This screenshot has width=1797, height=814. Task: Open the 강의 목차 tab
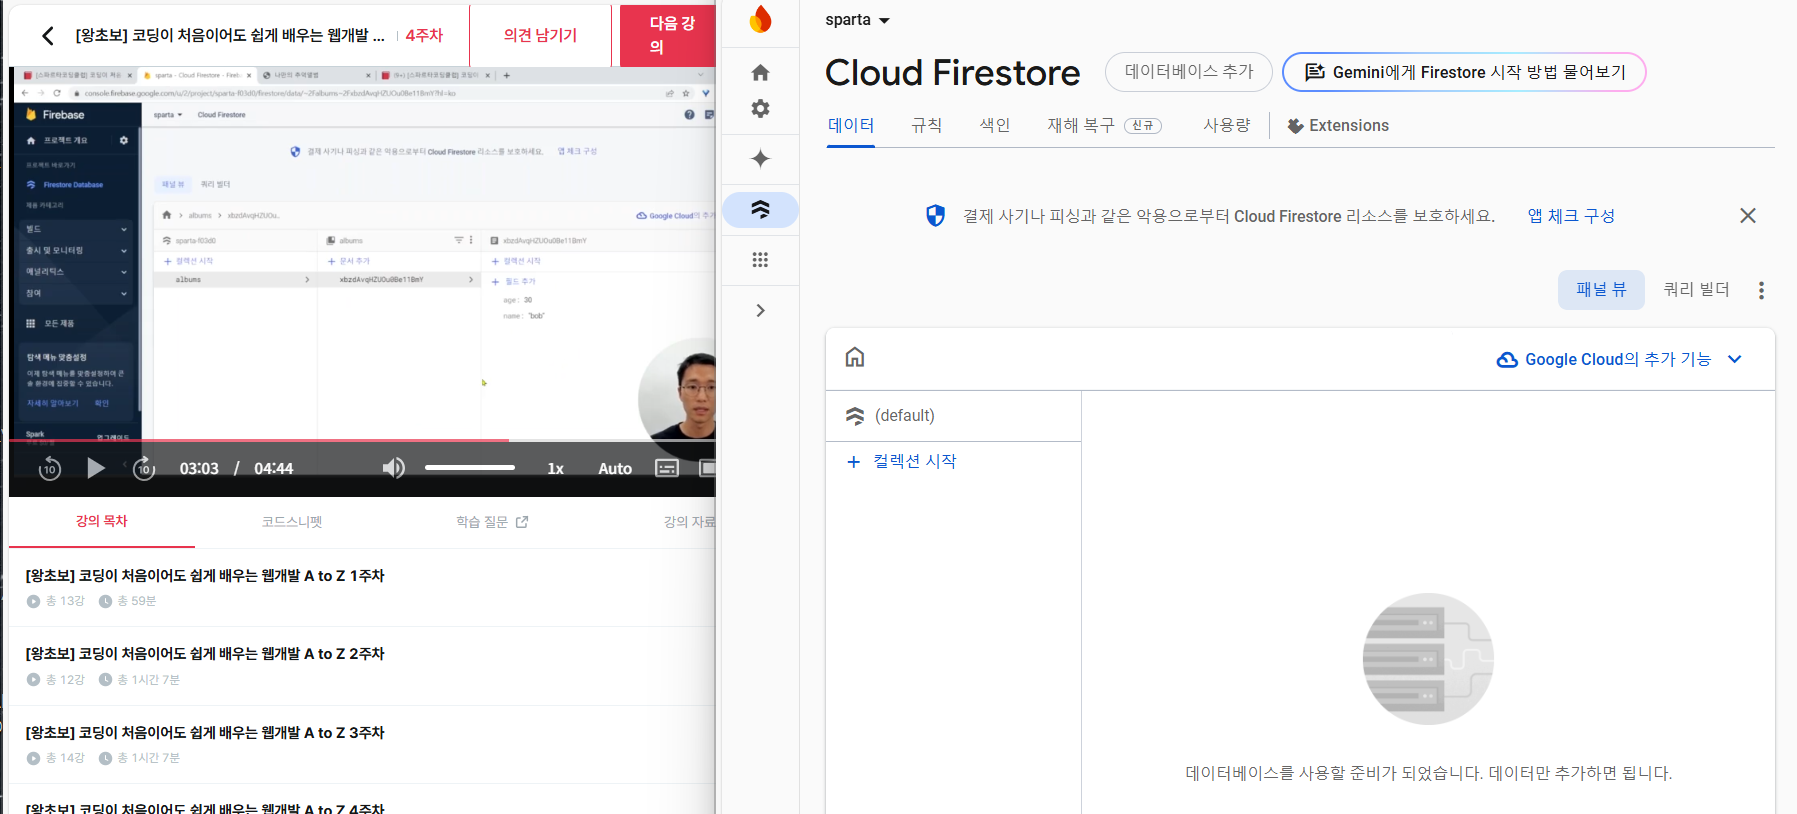tap(102, 521)
